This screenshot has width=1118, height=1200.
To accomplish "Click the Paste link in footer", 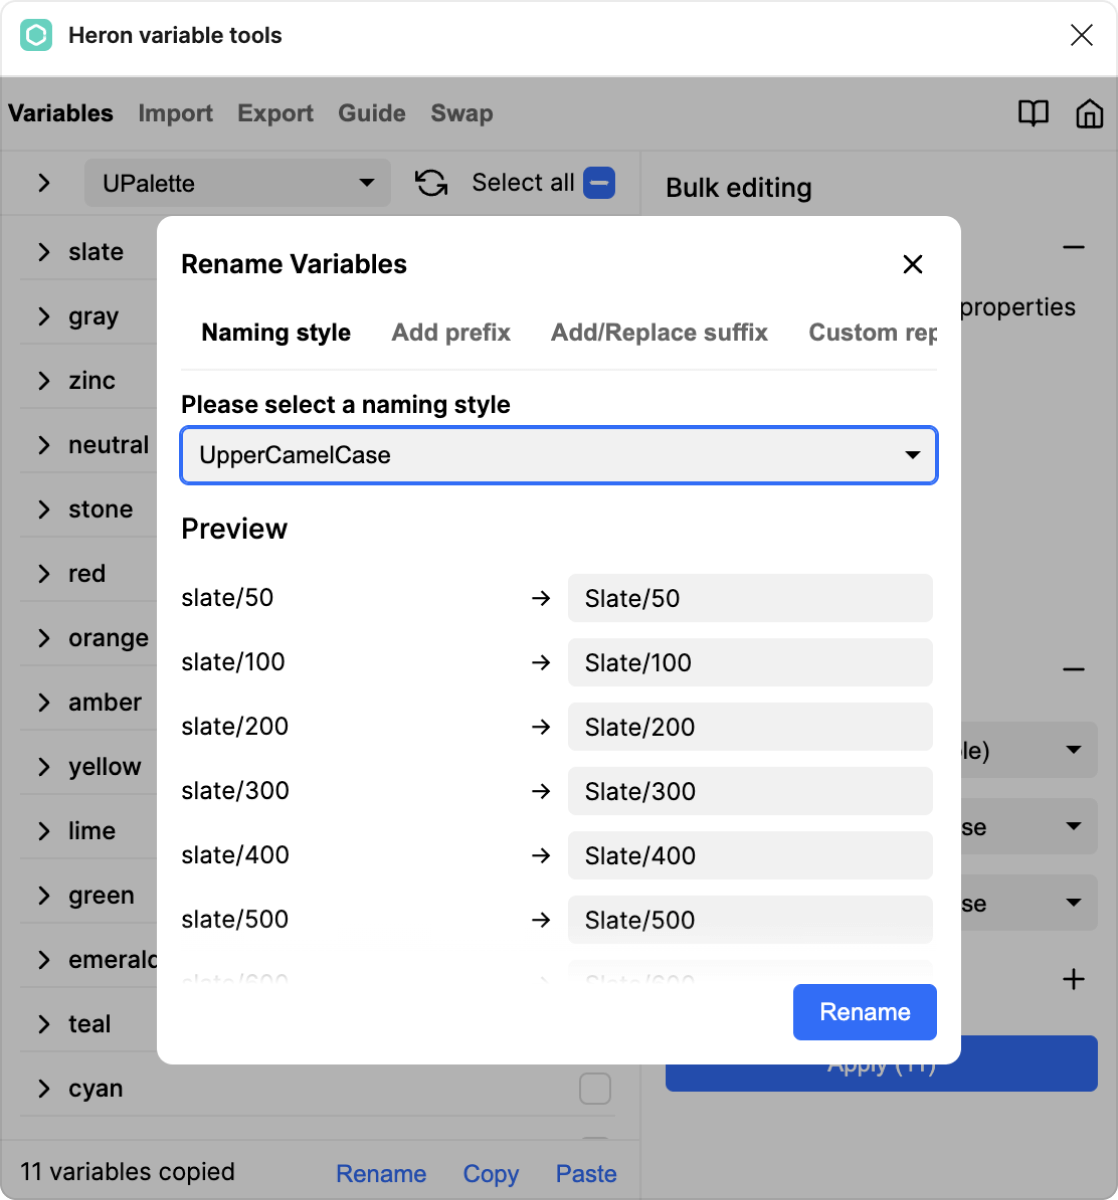I will point(586,1173).
